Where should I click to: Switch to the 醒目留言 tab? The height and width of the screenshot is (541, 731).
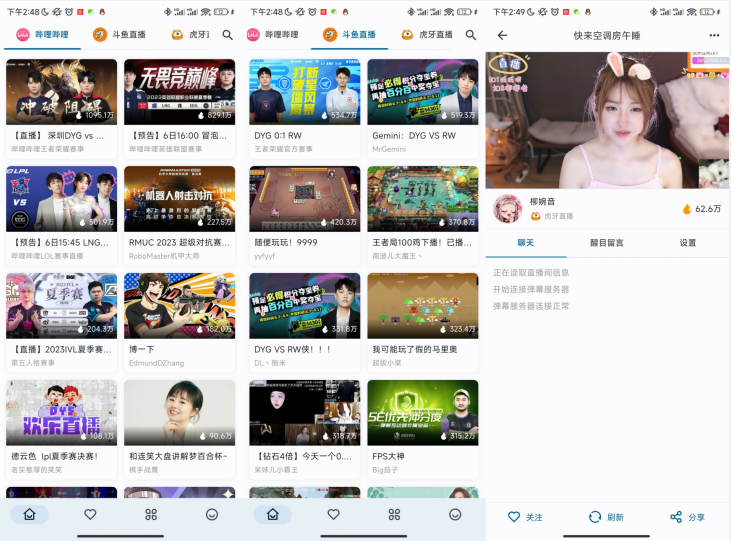[607, 243]
